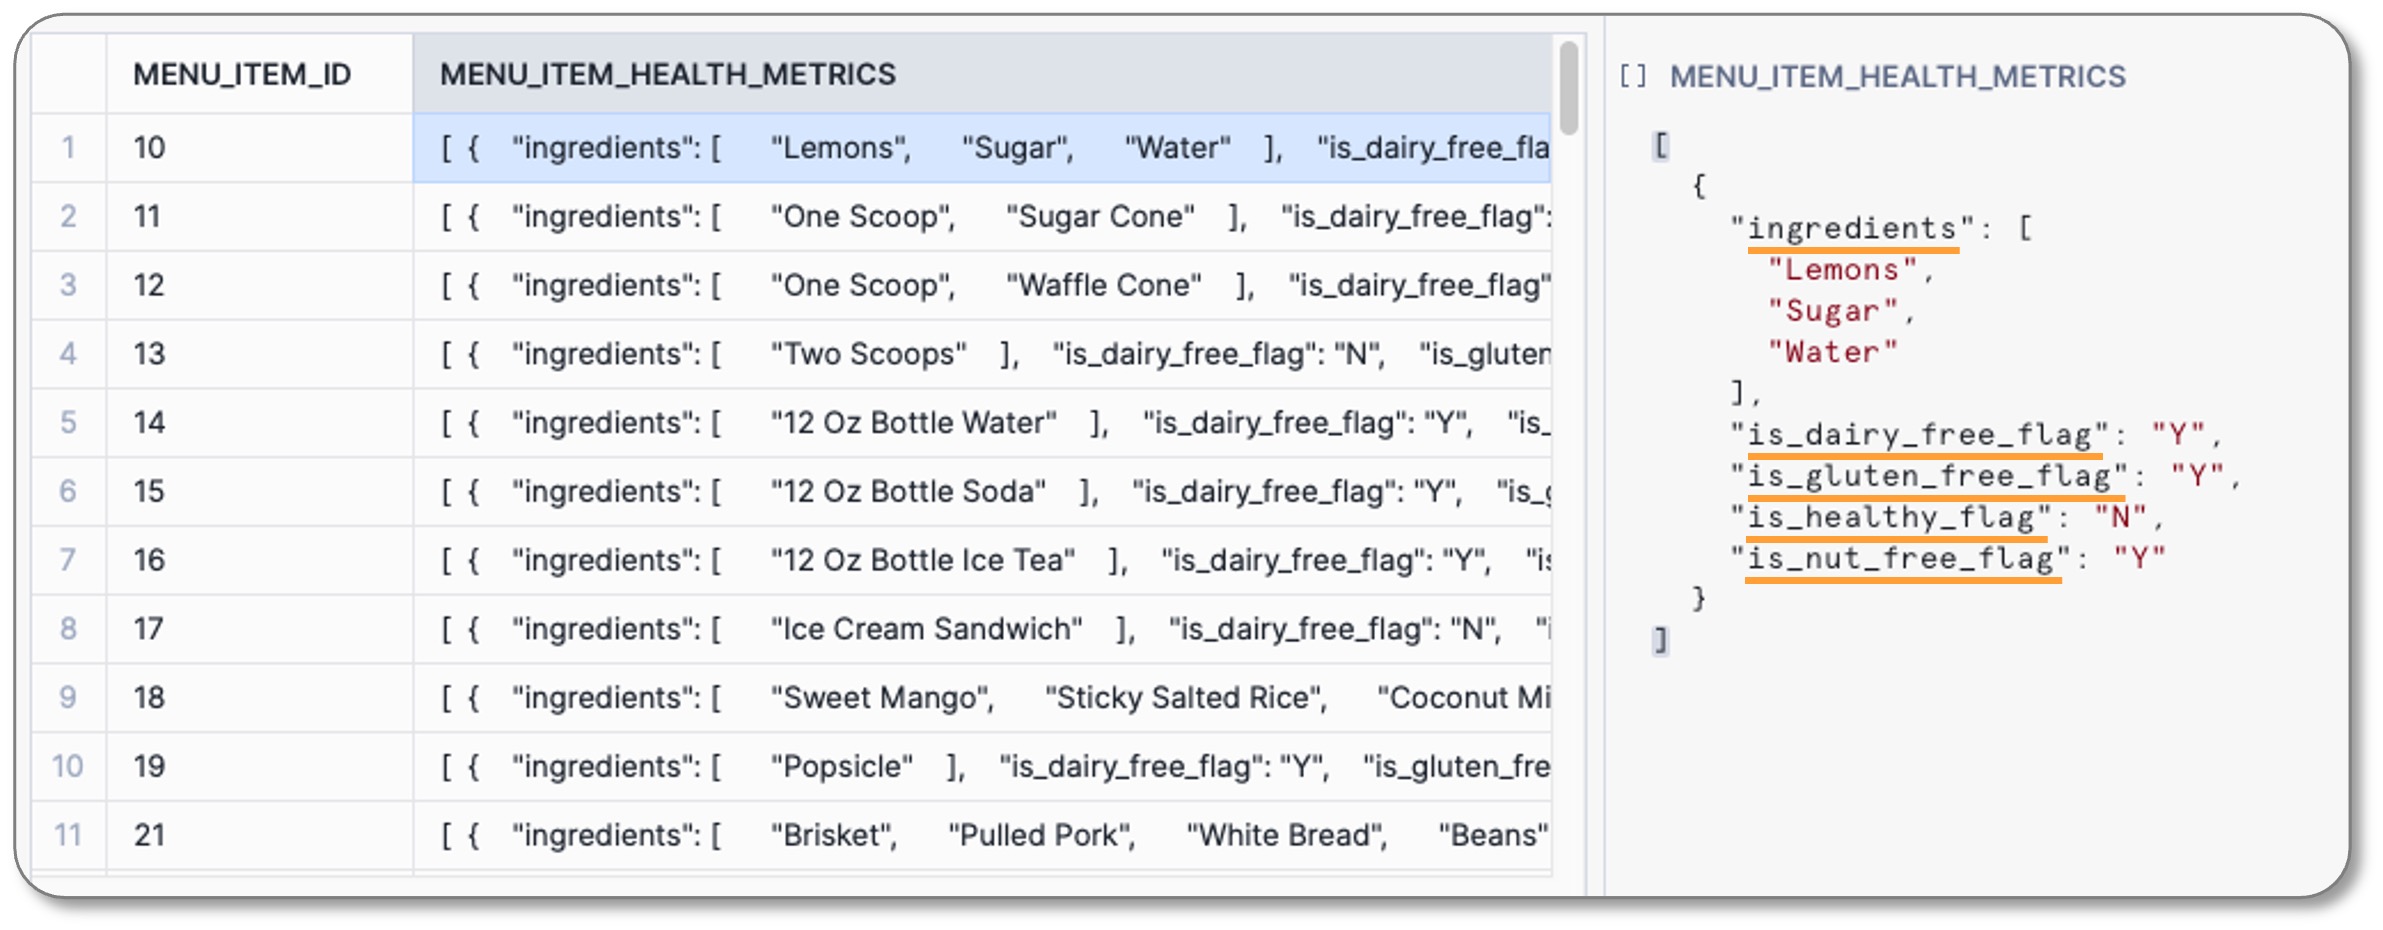Click the MENU_ITEM_HEALTH_METRICS column header
Screen dimensions: 2383x930
(x=667, y=74)
